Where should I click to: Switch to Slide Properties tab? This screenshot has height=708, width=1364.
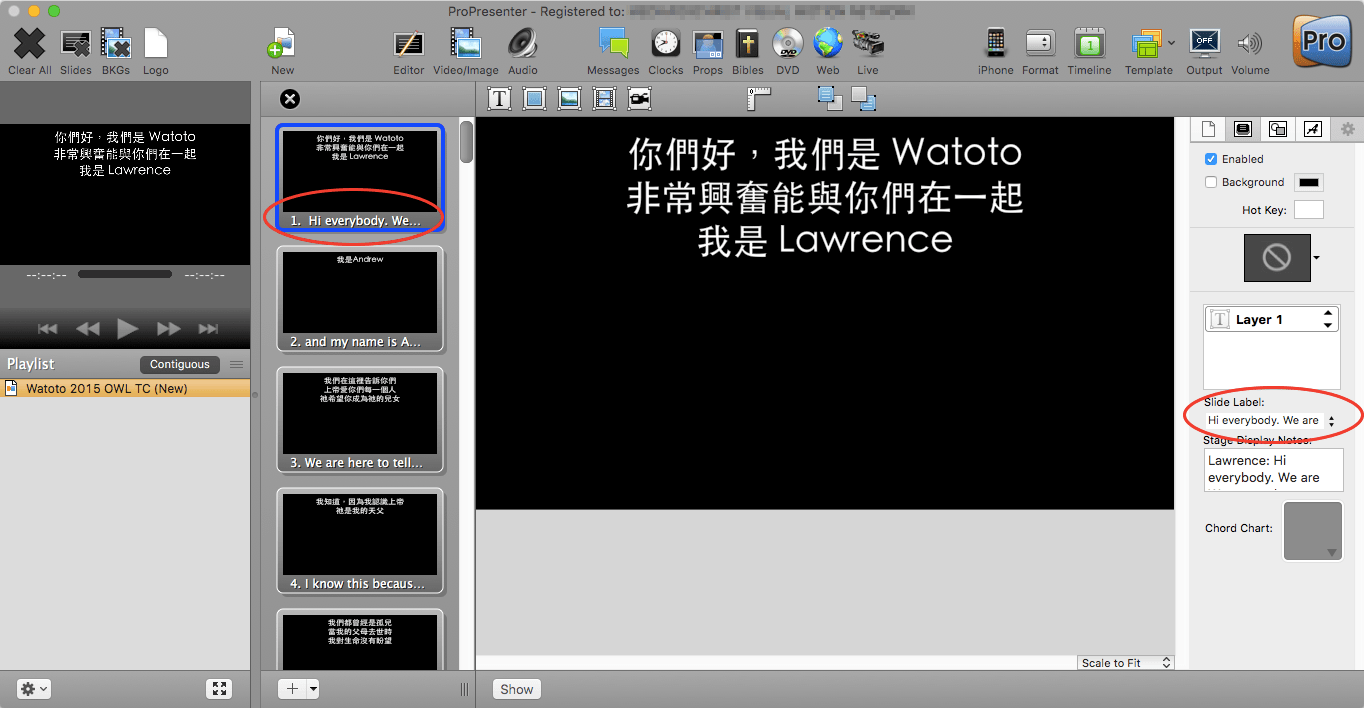[x=1208, y=129]
